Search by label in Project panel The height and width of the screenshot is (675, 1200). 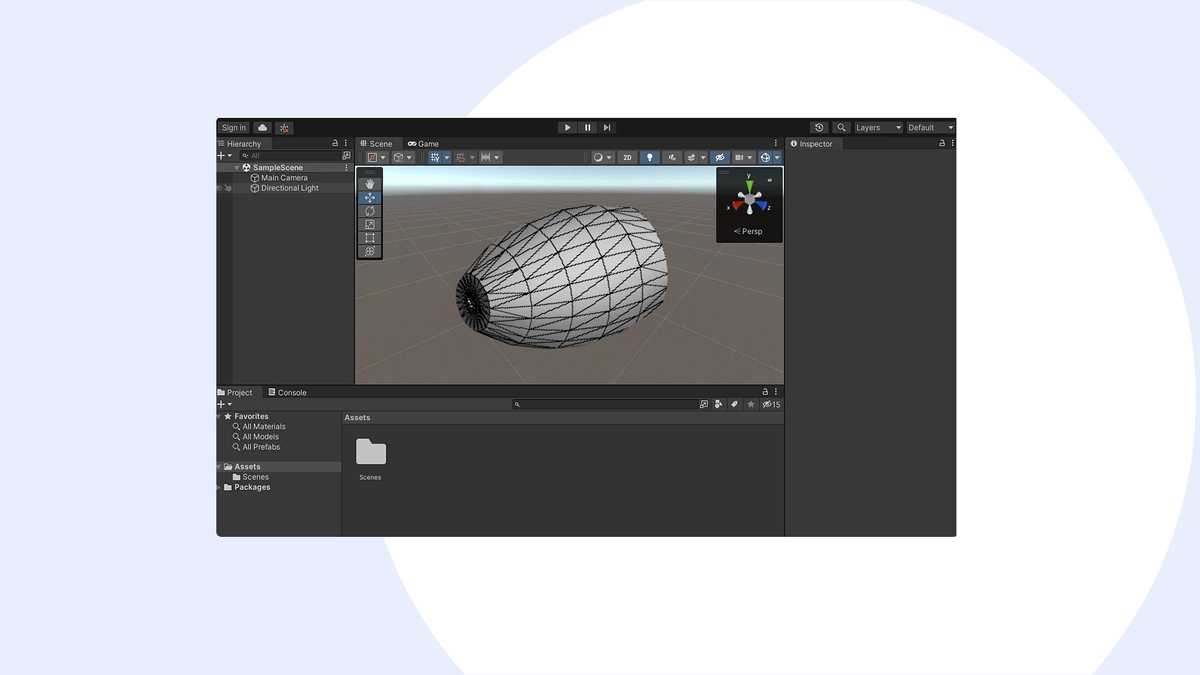pos(735,404)
